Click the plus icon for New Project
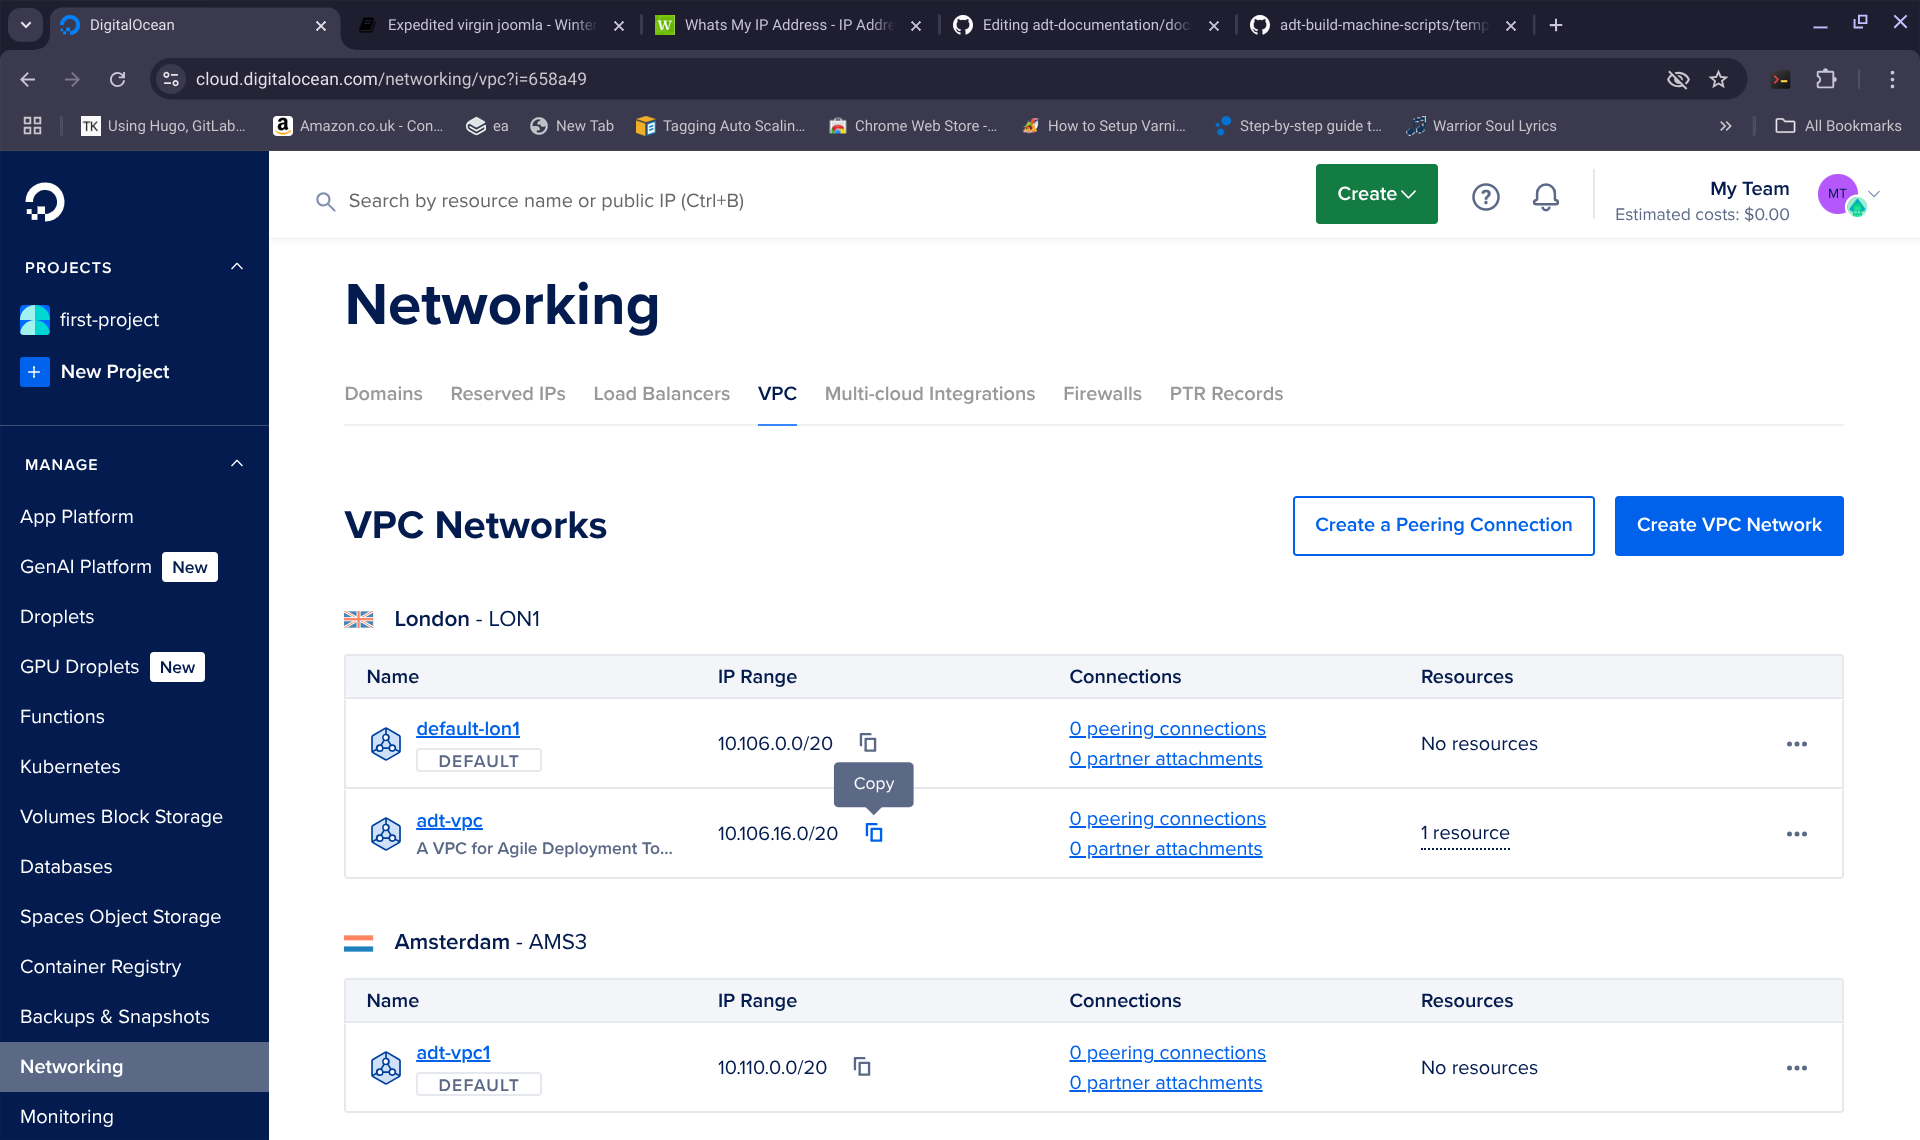This screenshot has height=1140, width=1920. coord(34,372)
